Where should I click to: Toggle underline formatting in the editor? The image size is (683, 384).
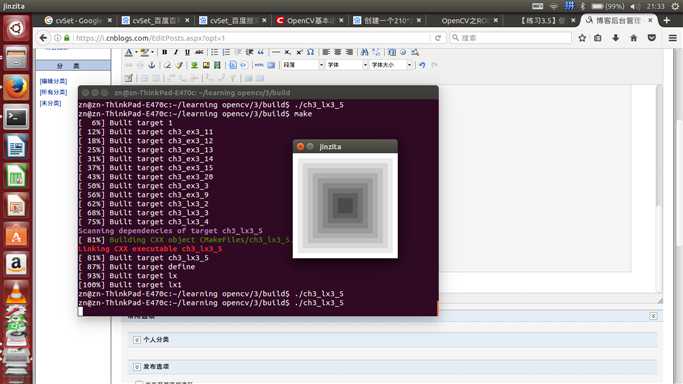point(187,52)
